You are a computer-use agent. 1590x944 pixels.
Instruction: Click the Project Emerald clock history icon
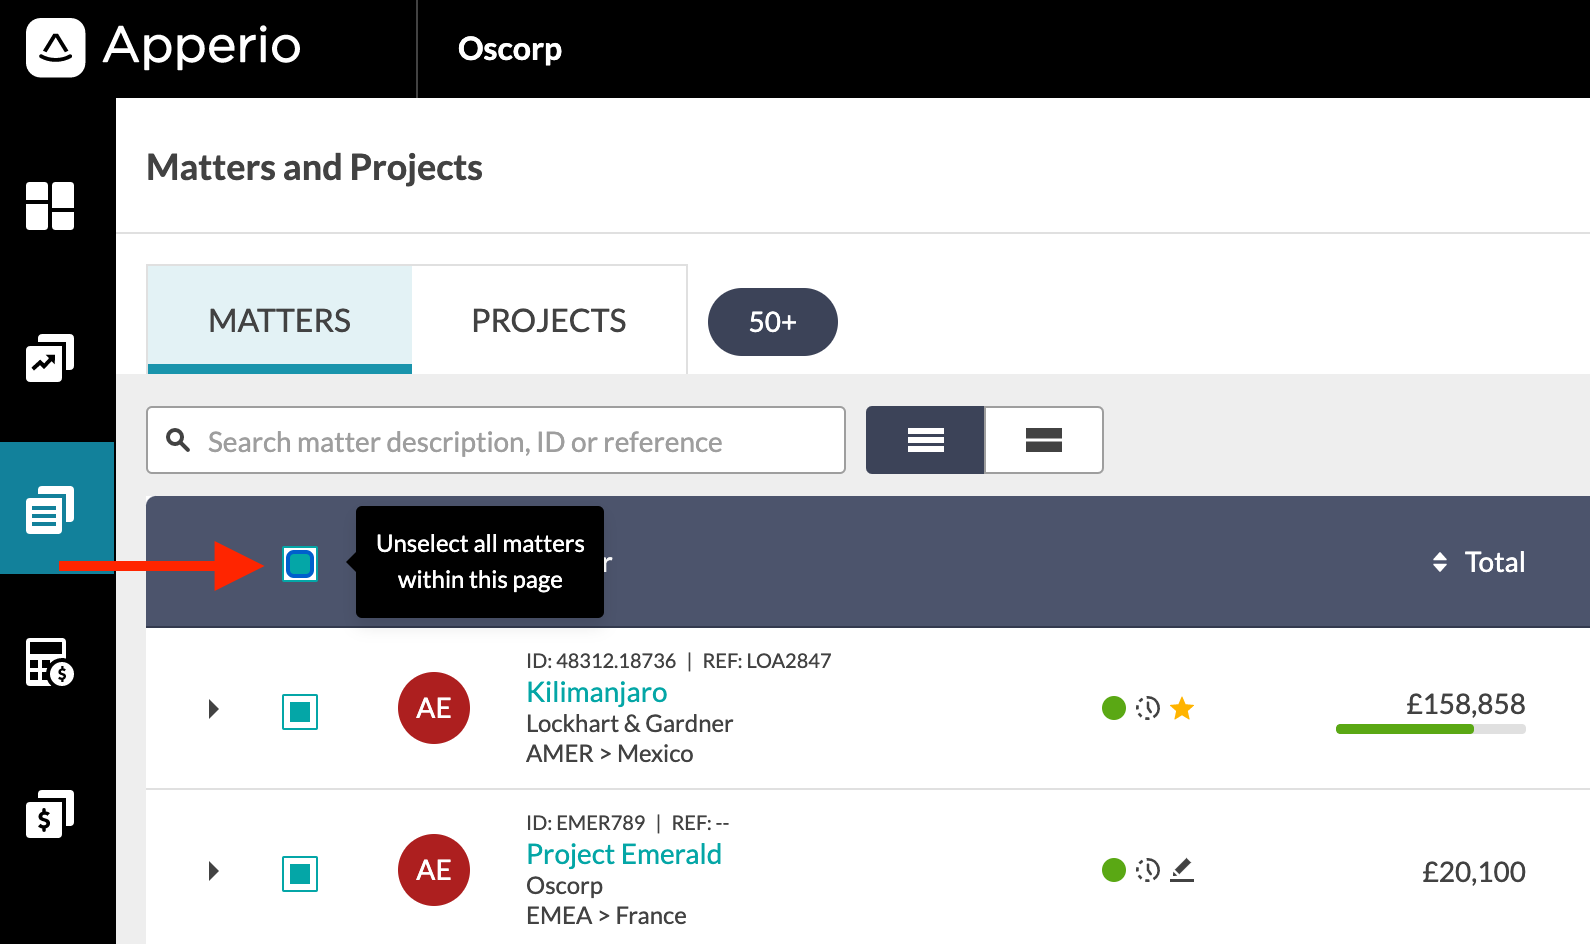coord(1148,870)
